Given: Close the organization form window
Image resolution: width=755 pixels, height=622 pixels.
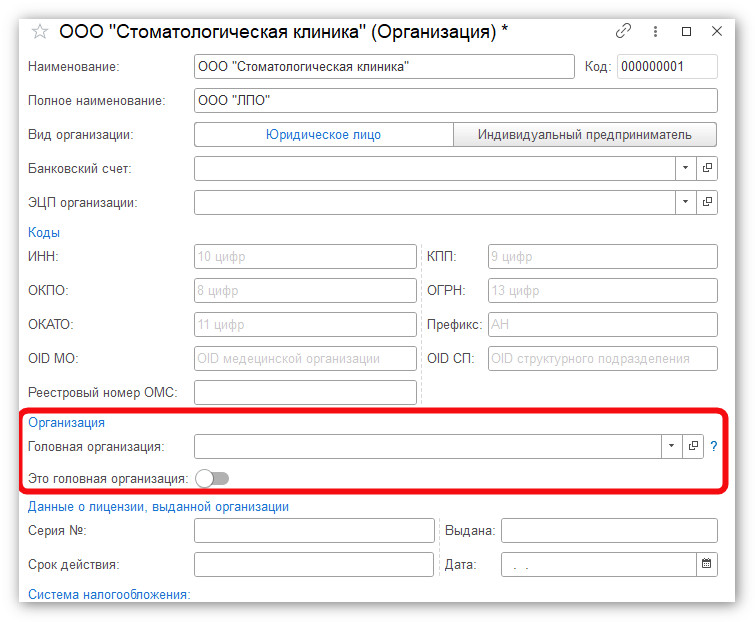Looking at the screenshot, I should (x=717, y=31).
